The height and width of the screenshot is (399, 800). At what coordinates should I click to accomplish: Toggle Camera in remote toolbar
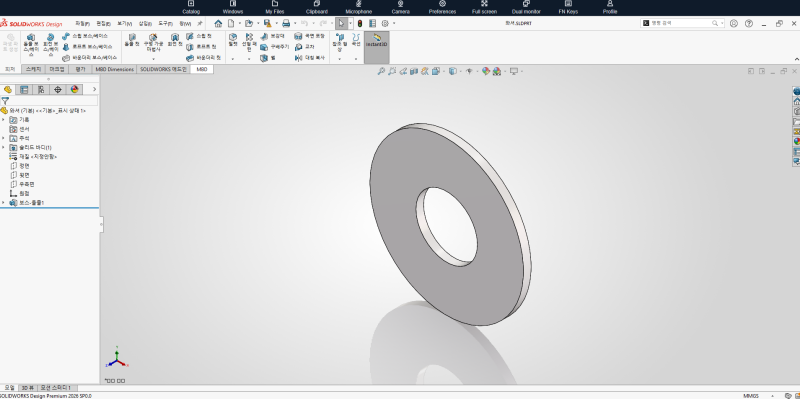(401, 7)
